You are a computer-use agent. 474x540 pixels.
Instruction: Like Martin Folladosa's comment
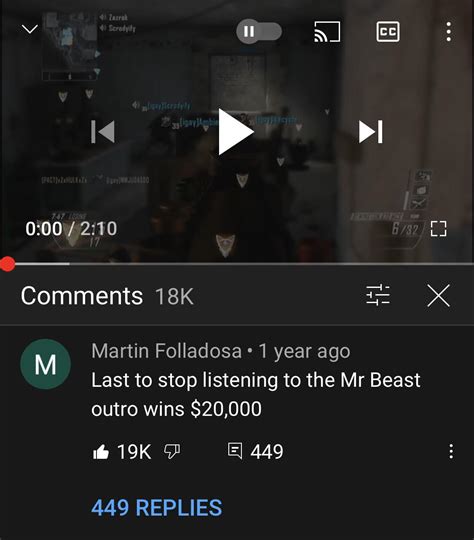coord(101,451)
